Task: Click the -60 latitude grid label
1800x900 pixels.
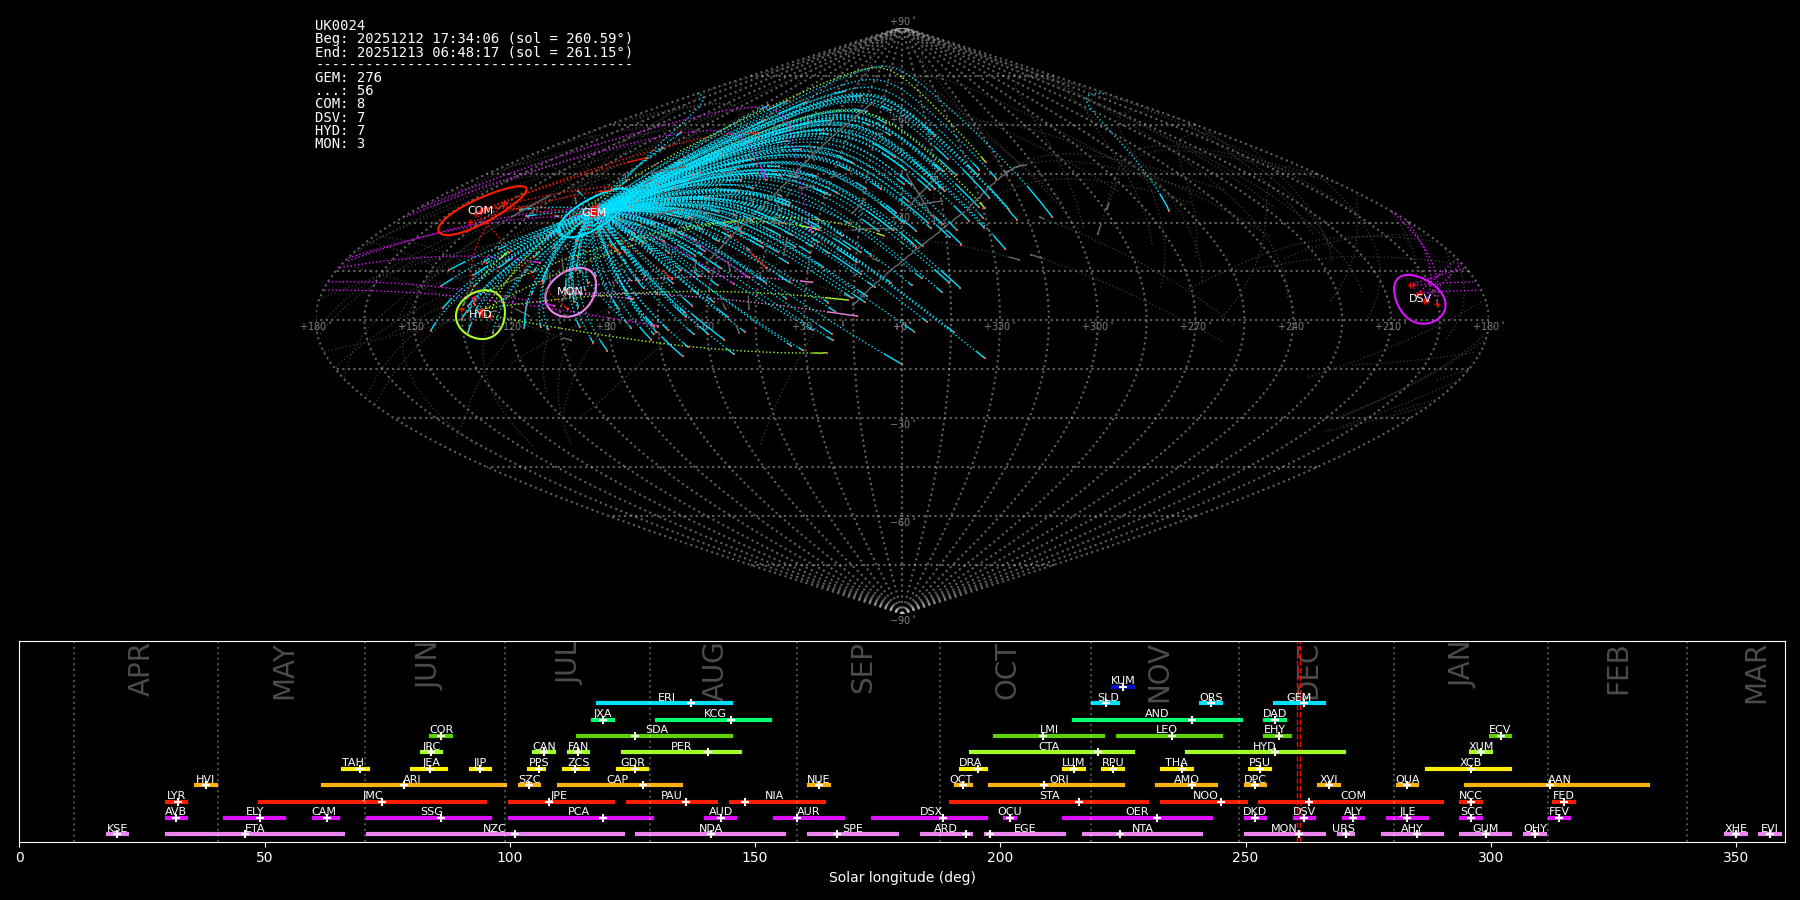Action: coord(901,523)
